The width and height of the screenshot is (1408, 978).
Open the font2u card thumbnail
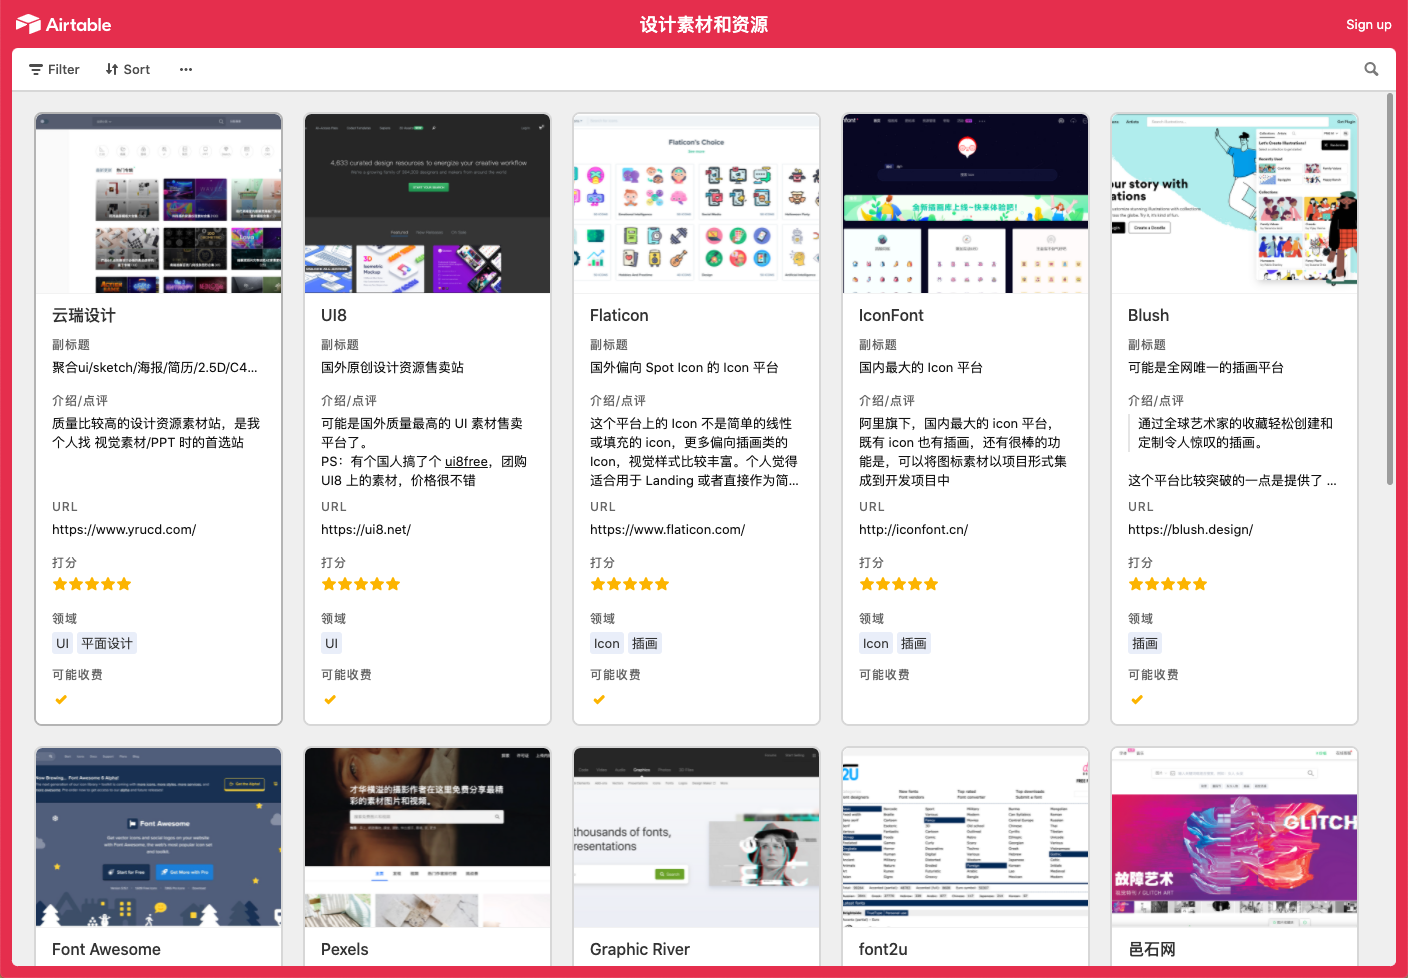coord(965,837)
